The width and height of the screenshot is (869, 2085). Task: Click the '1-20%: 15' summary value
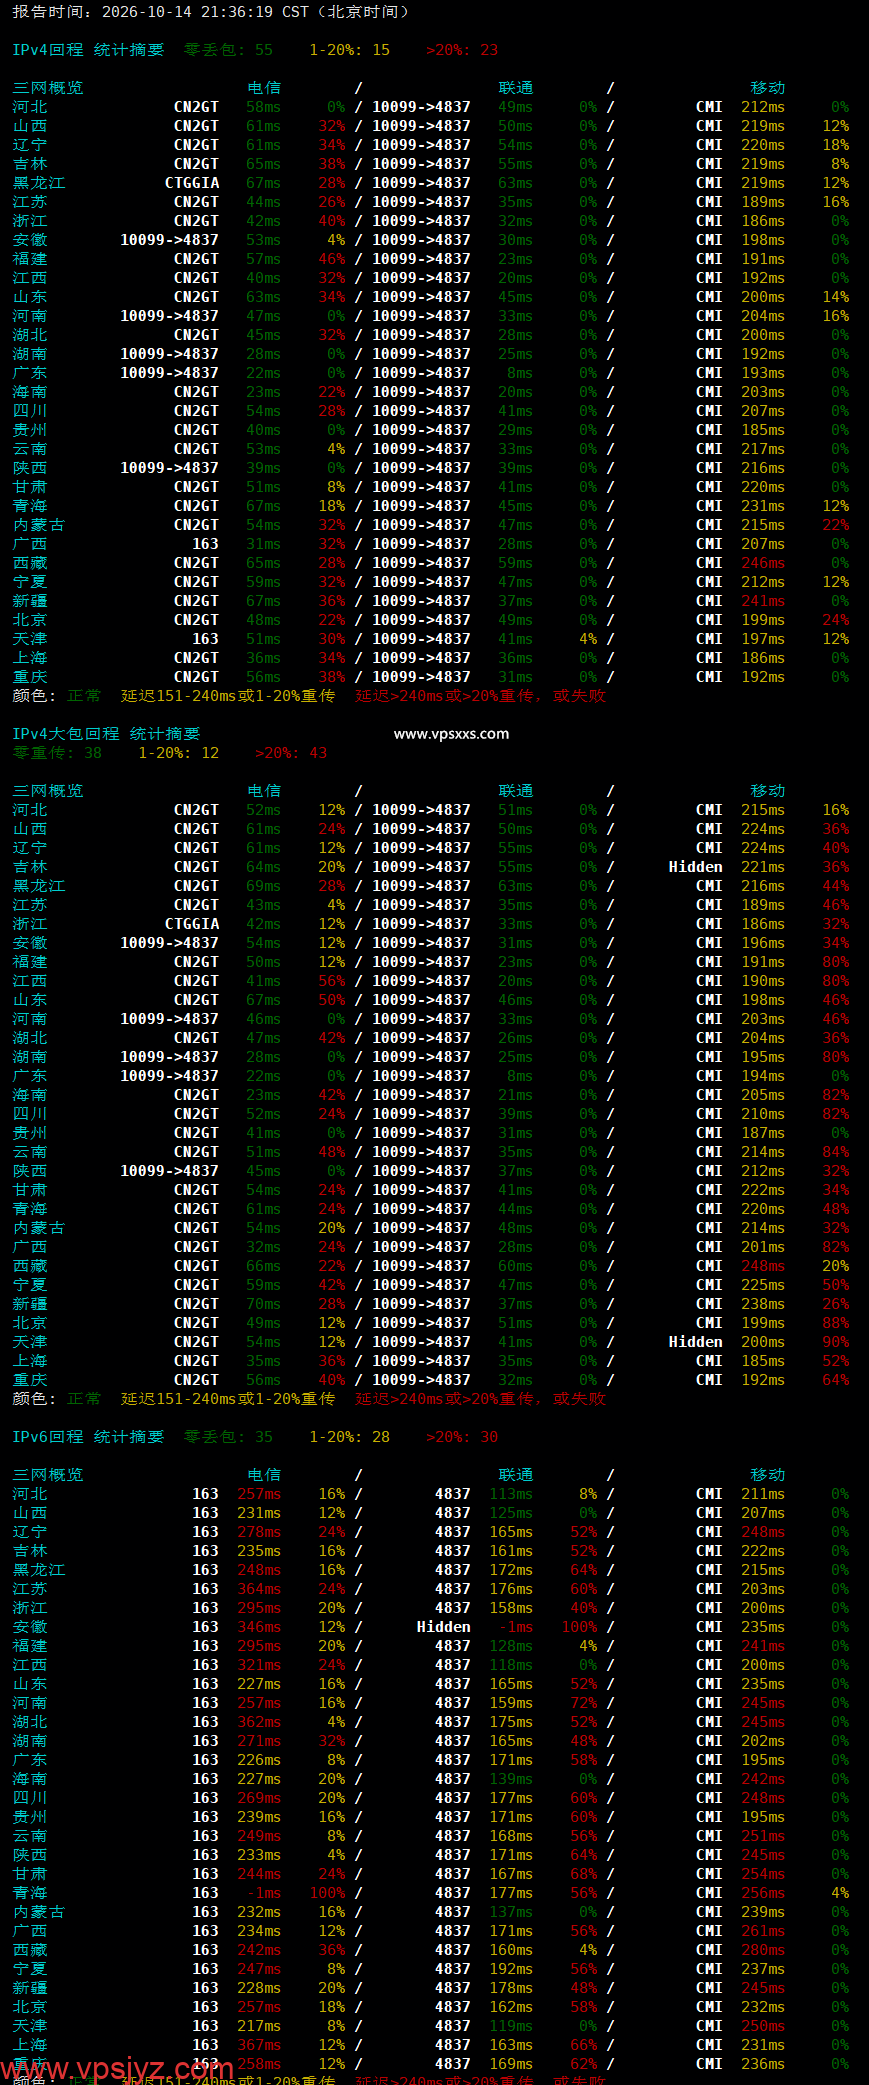coord(350,50)
